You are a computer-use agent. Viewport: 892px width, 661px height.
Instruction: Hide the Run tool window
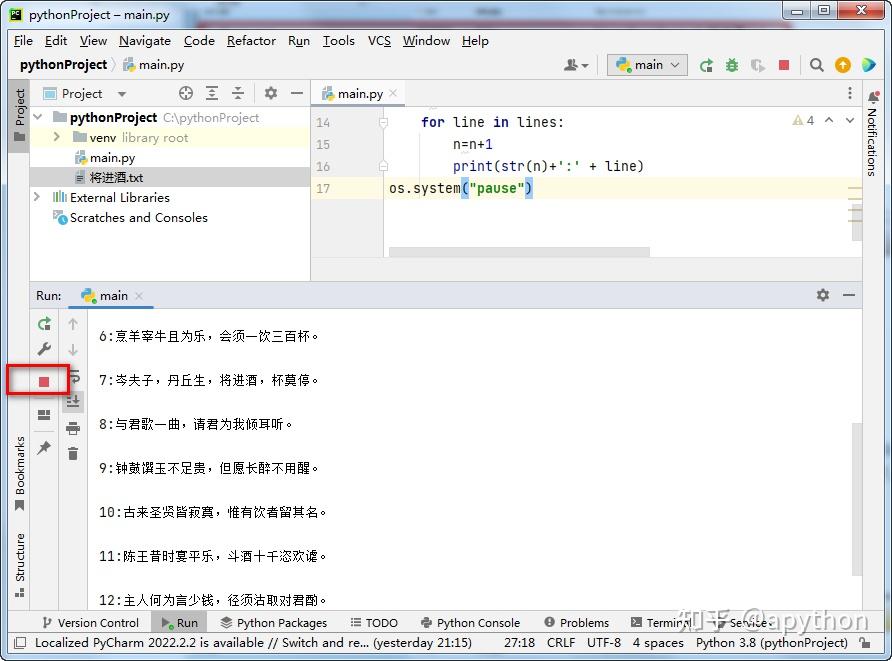coord(850,295)
